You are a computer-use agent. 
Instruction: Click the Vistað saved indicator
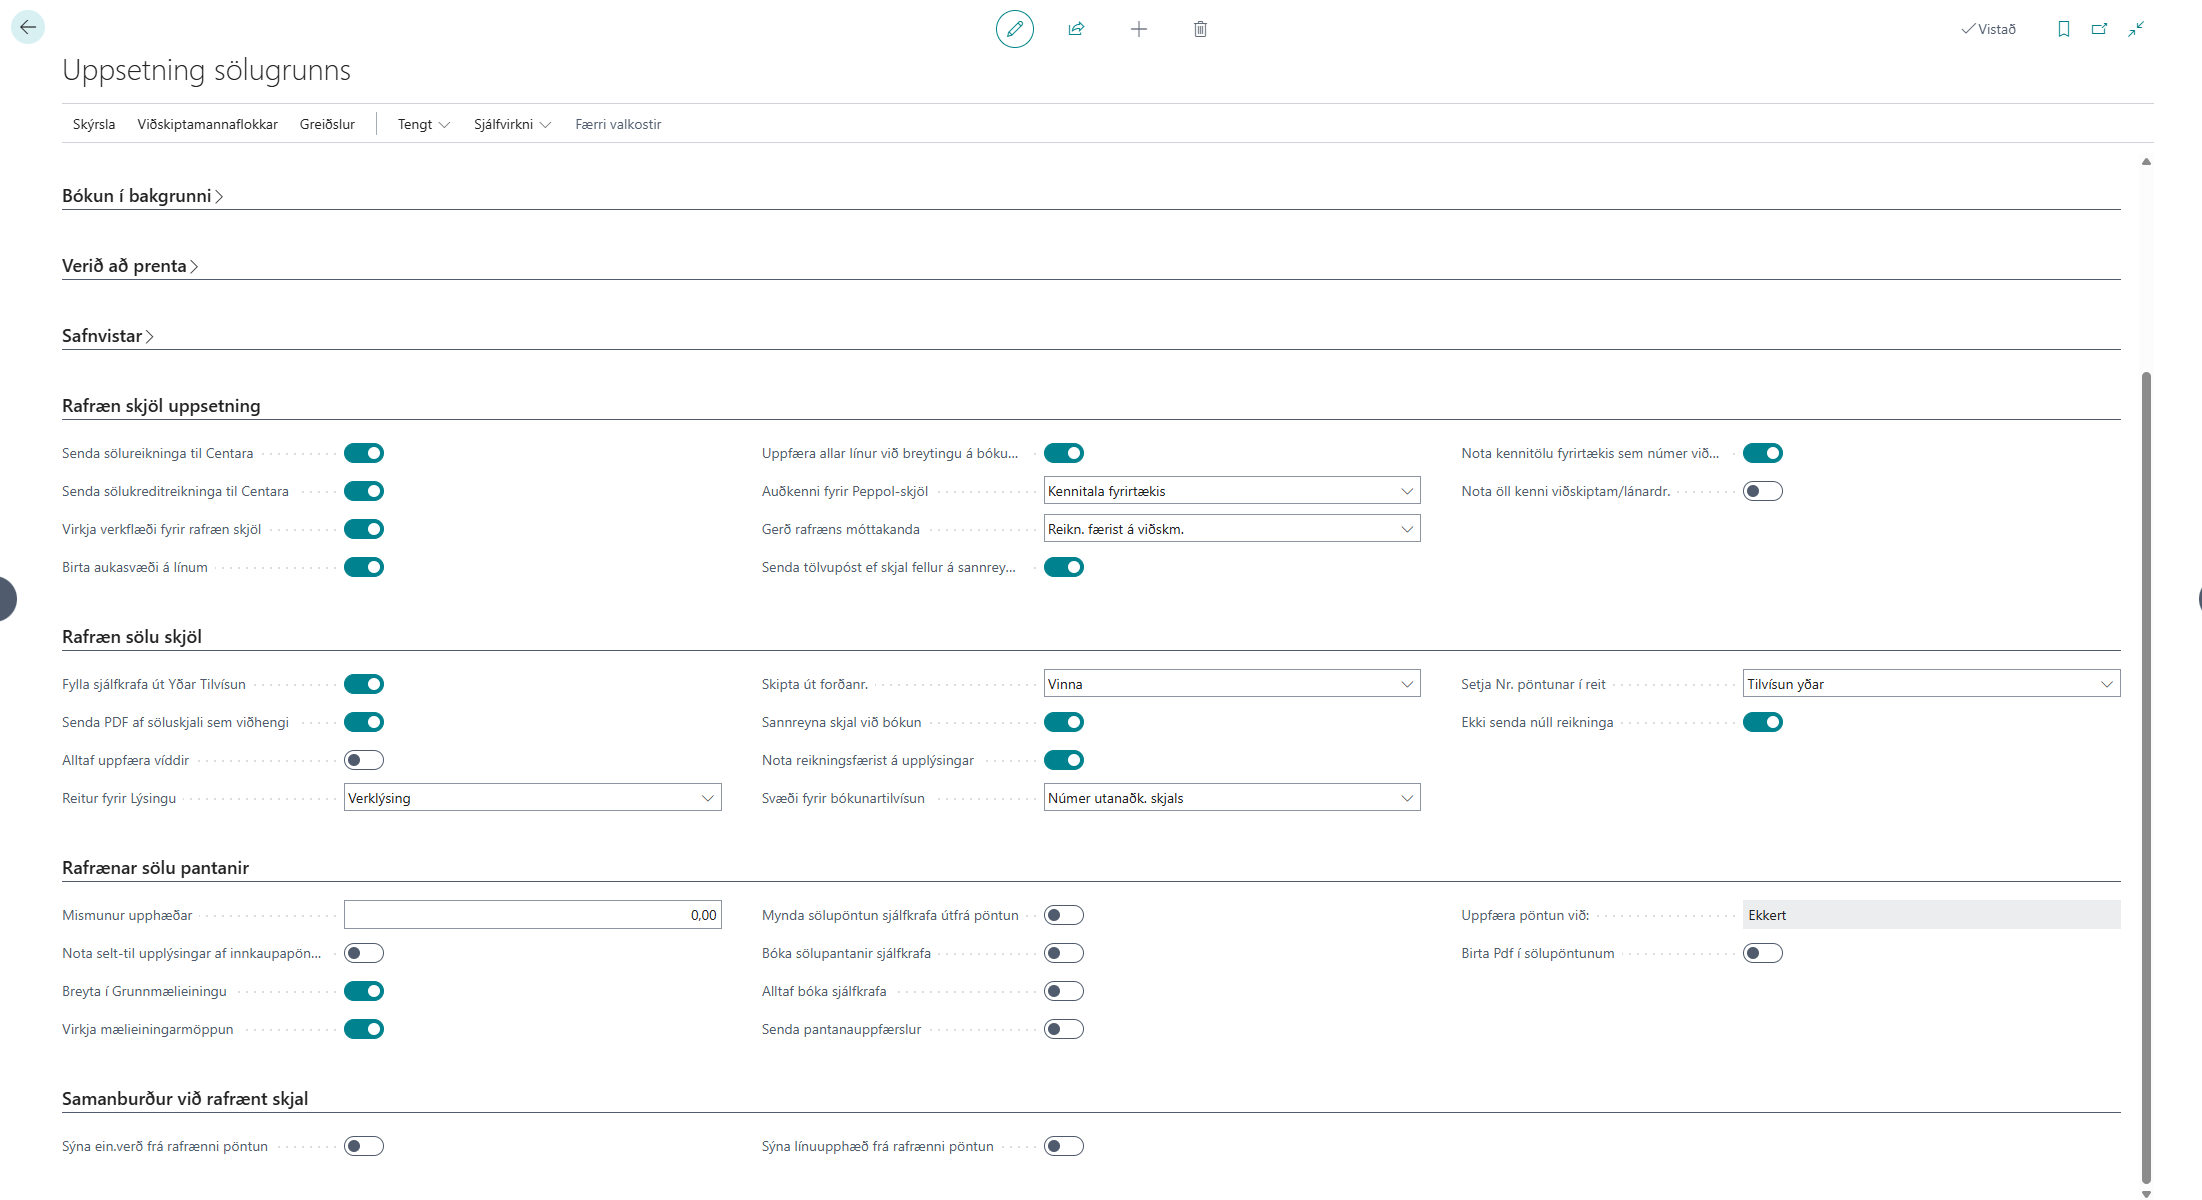pos(1988,29)
